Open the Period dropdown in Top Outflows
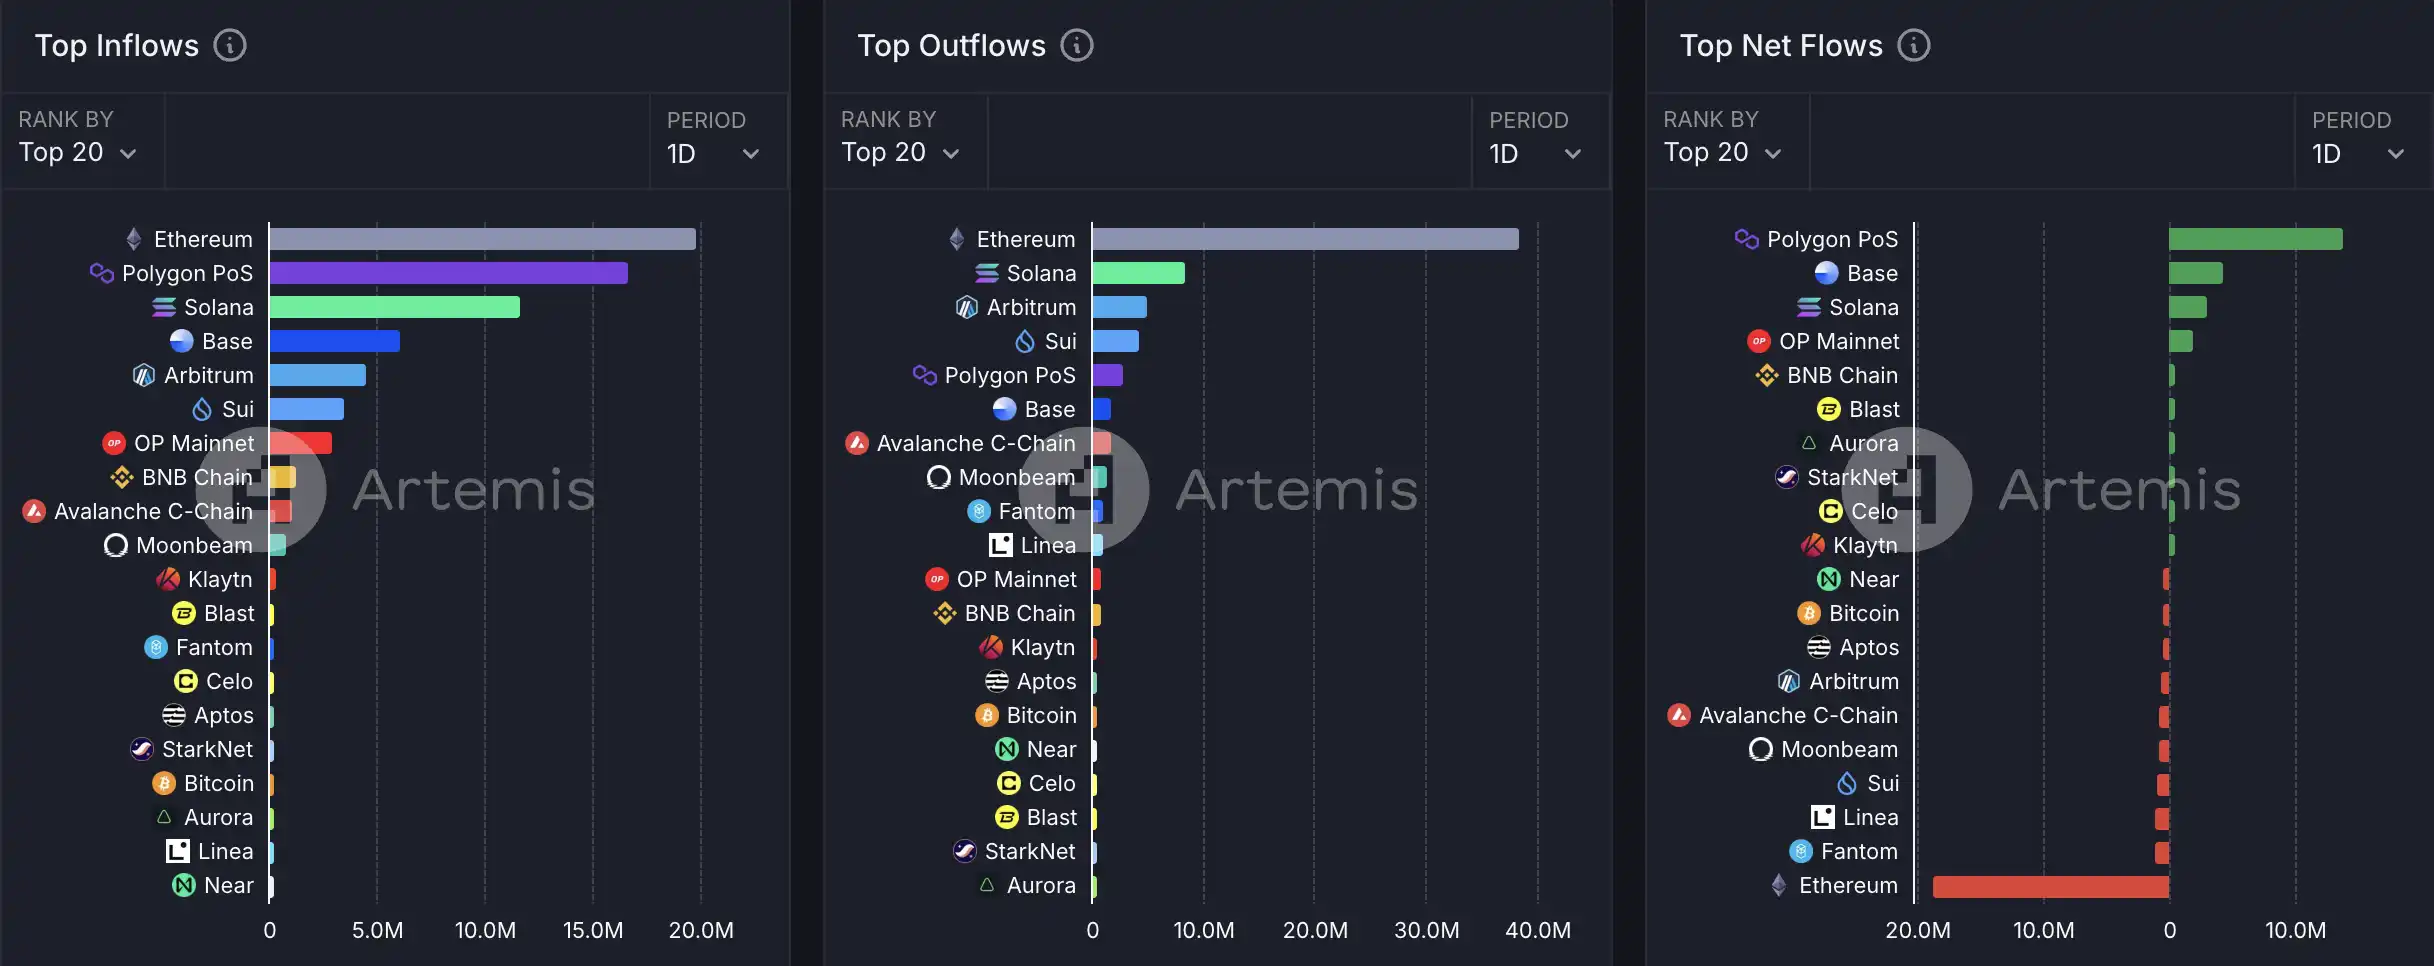The width and height of the screenshot is (2434, 966). (x=1536, y=154)
